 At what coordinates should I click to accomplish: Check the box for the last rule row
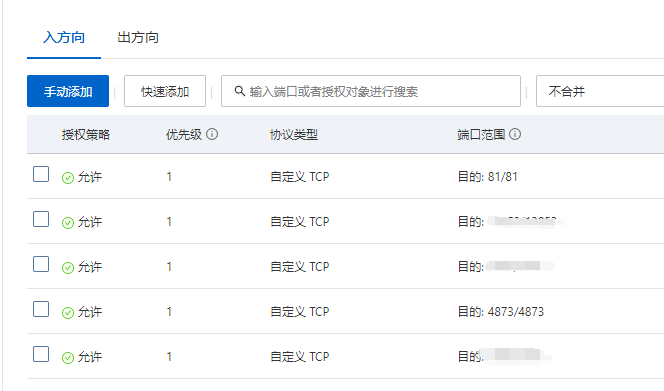pos(41,354)
